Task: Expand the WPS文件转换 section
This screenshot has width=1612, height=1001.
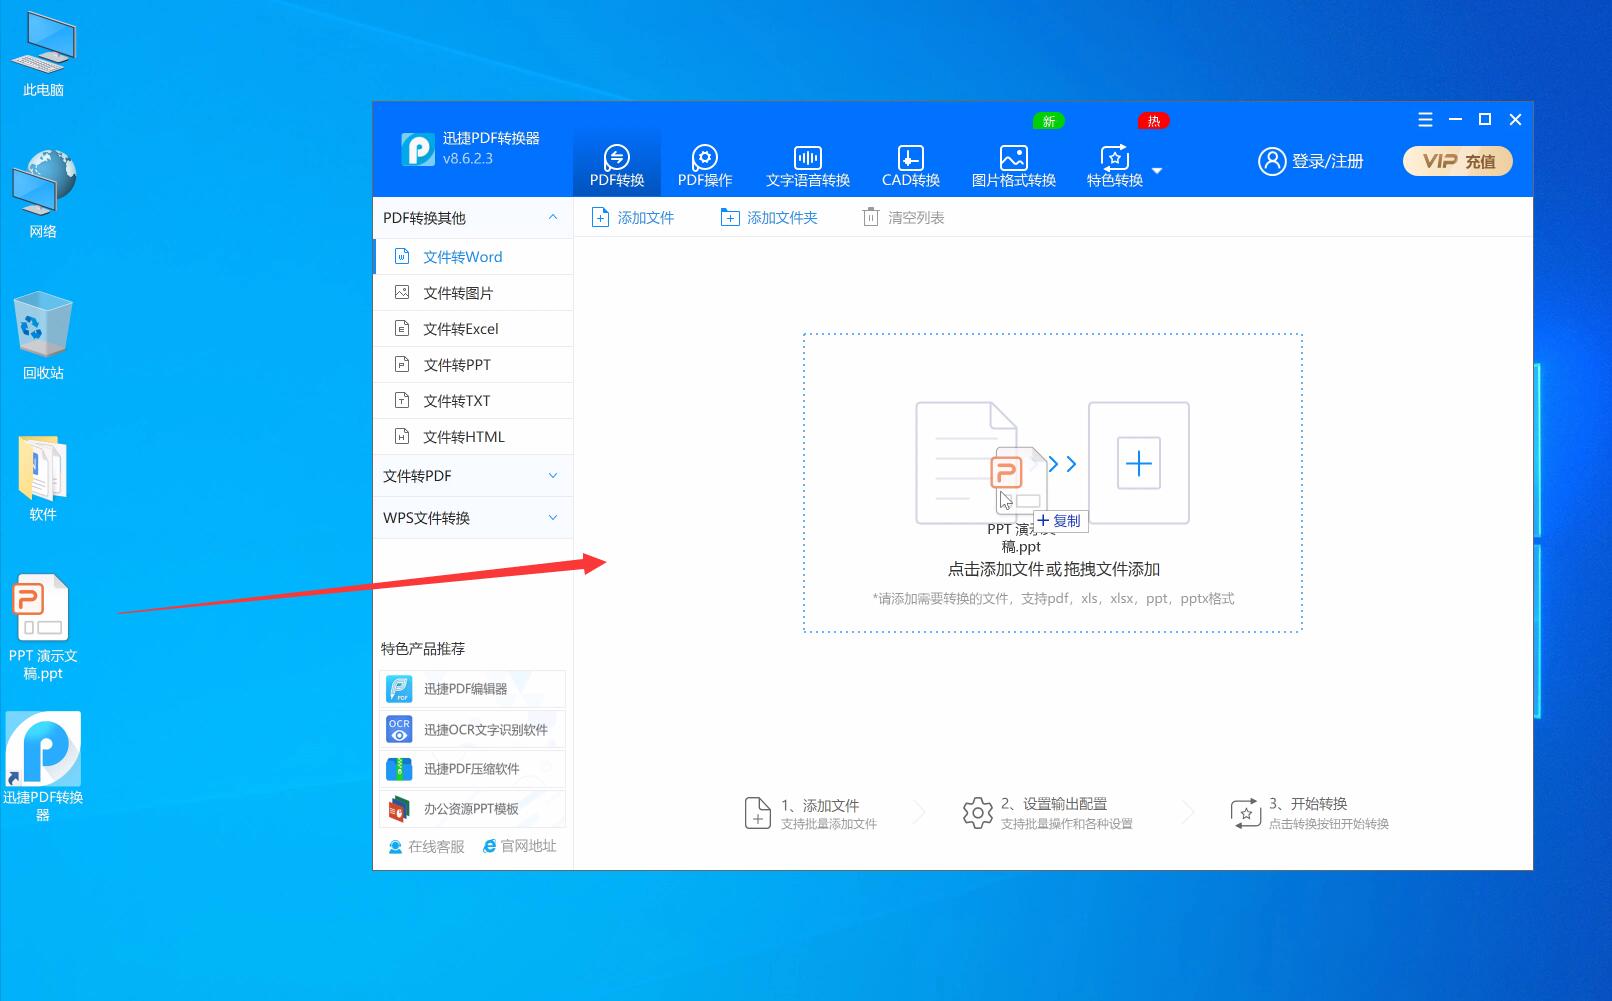Action: click(x=473, y=518)
